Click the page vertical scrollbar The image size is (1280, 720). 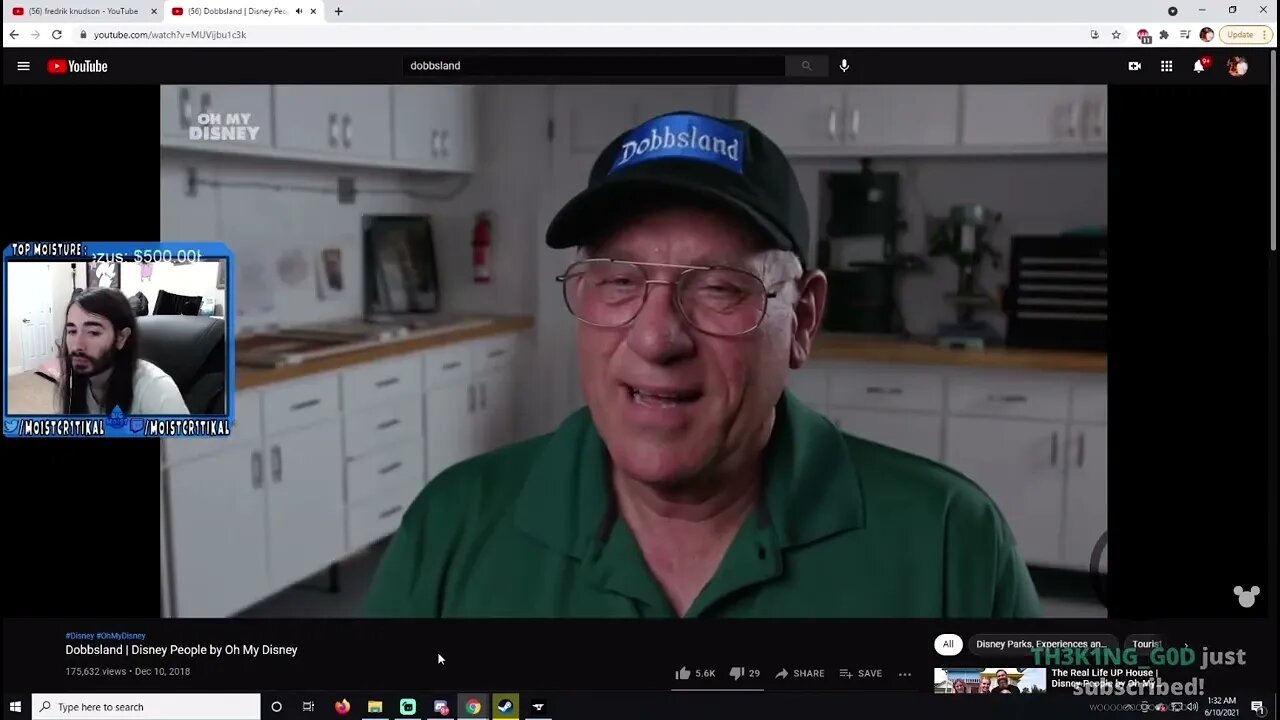[1273, 150]
